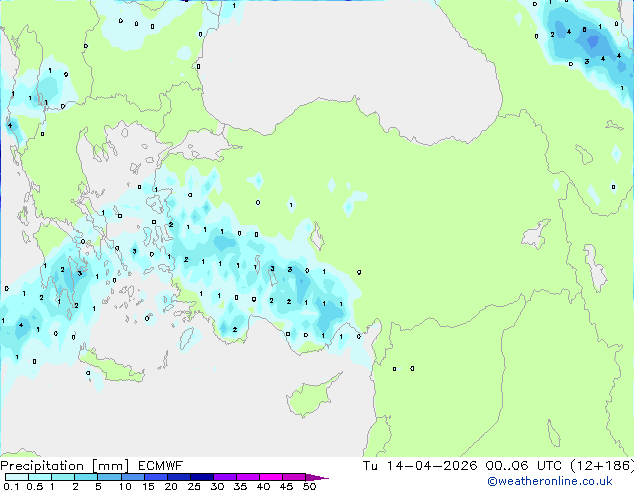Click the 40–45 mm magenta swatch
The width and height of the screenshot is (634, 490).
tap(271, 477)
